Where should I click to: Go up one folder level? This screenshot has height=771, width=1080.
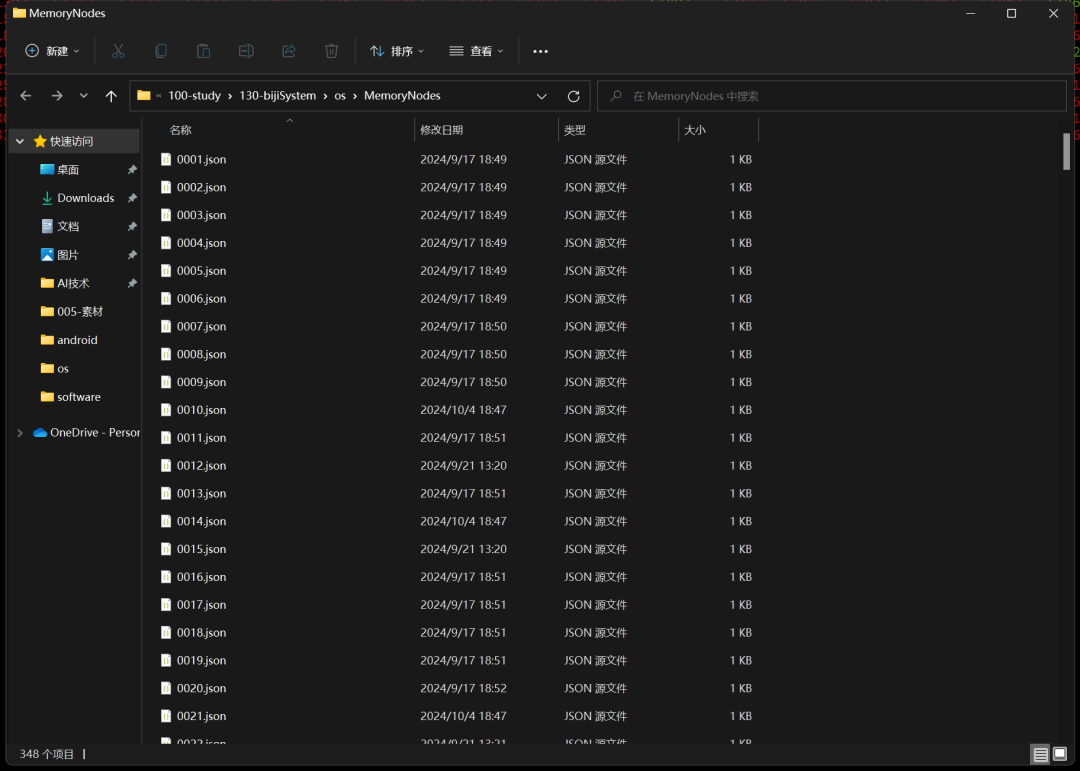pos(111,96)
